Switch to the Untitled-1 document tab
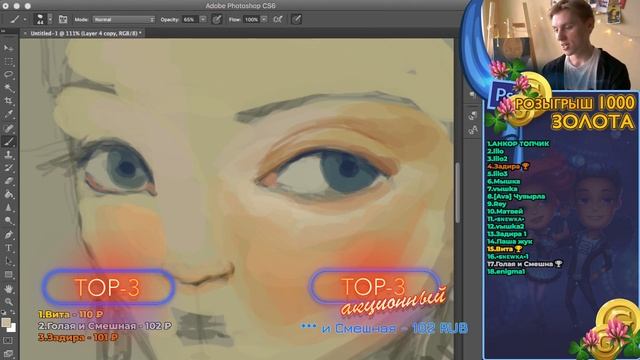 (86, 33)
